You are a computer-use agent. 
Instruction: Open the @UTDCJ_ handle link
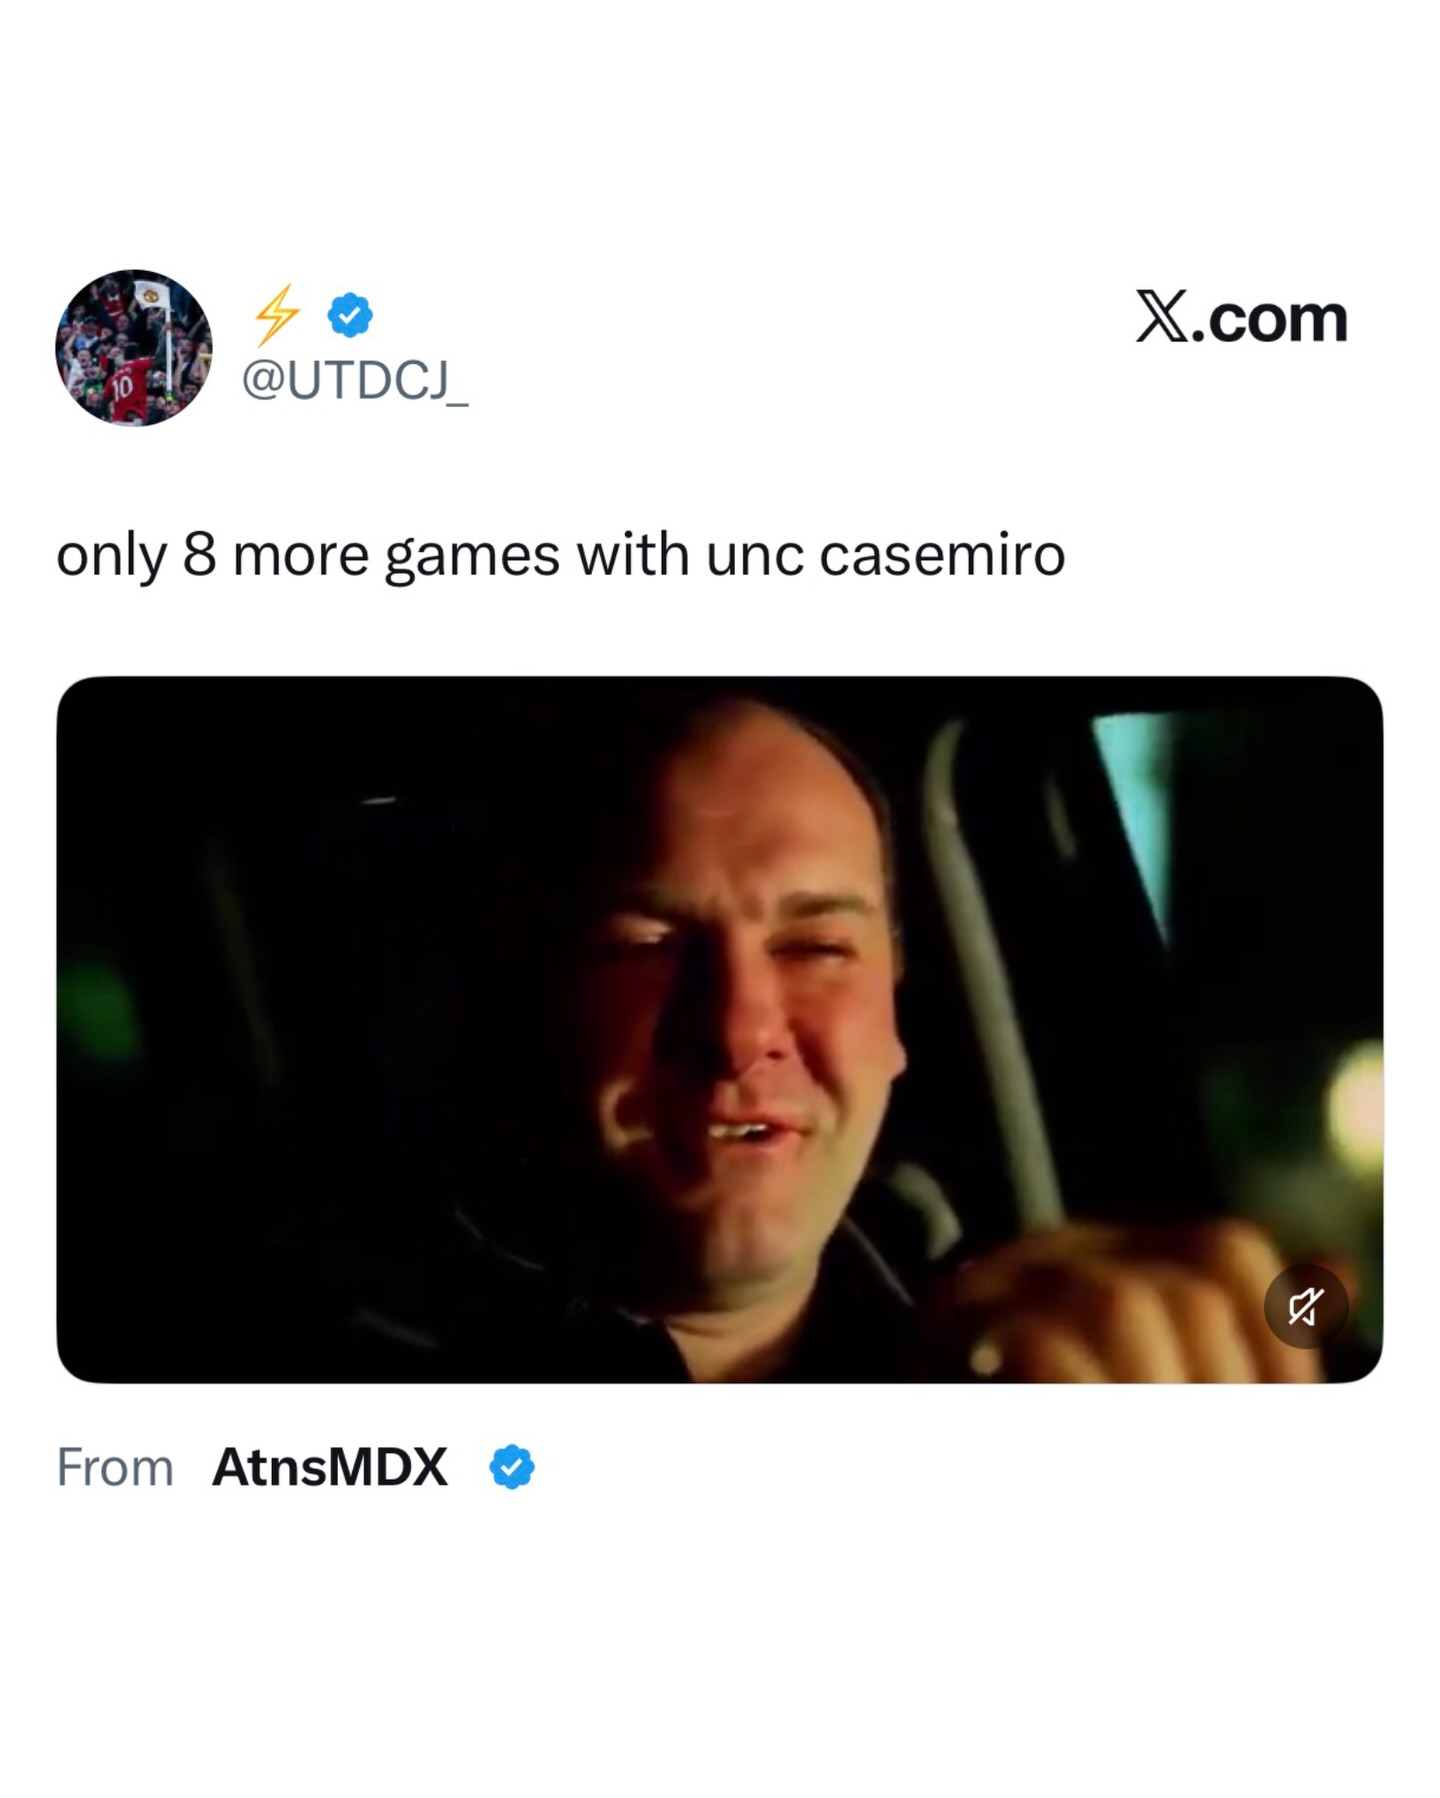pos(355,380)
